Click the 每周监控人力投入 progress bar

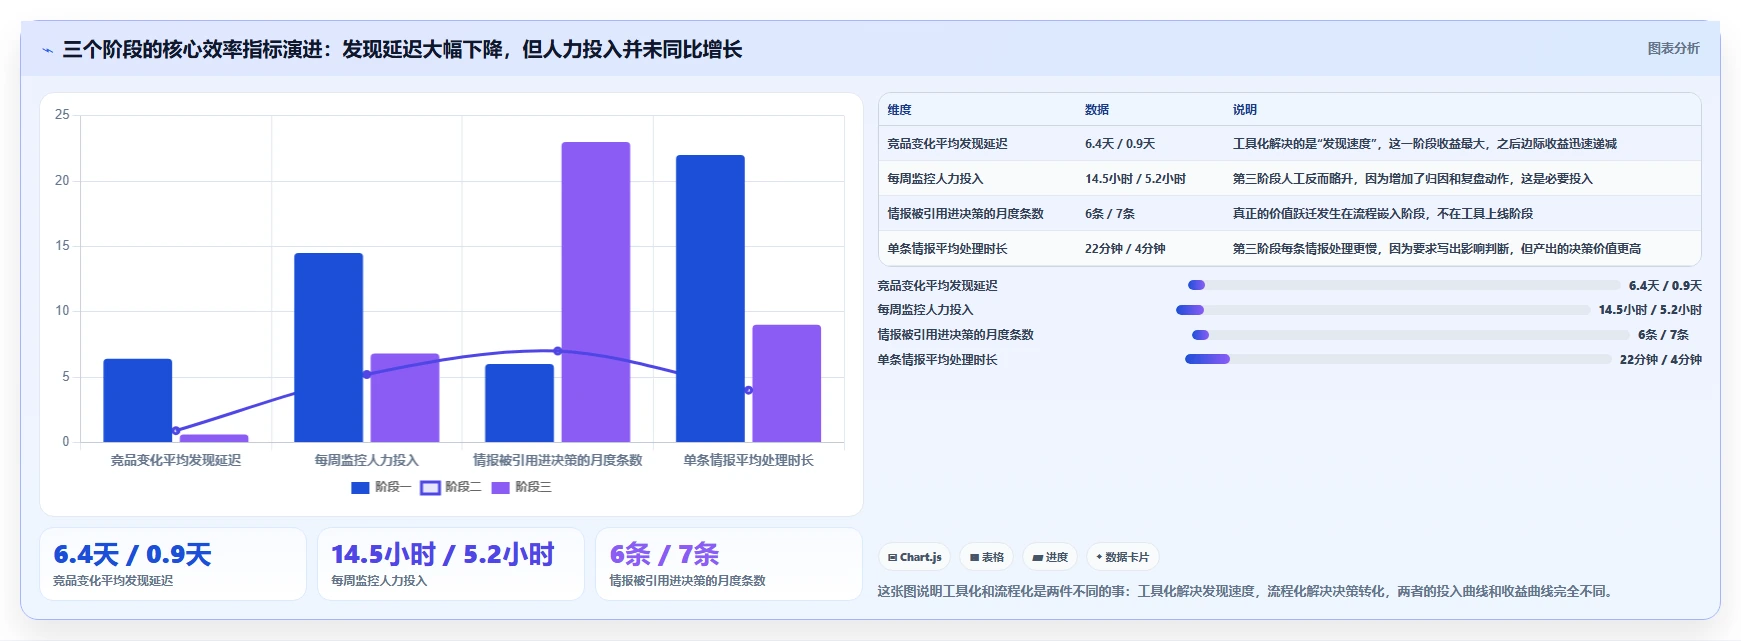(1383, 310)
